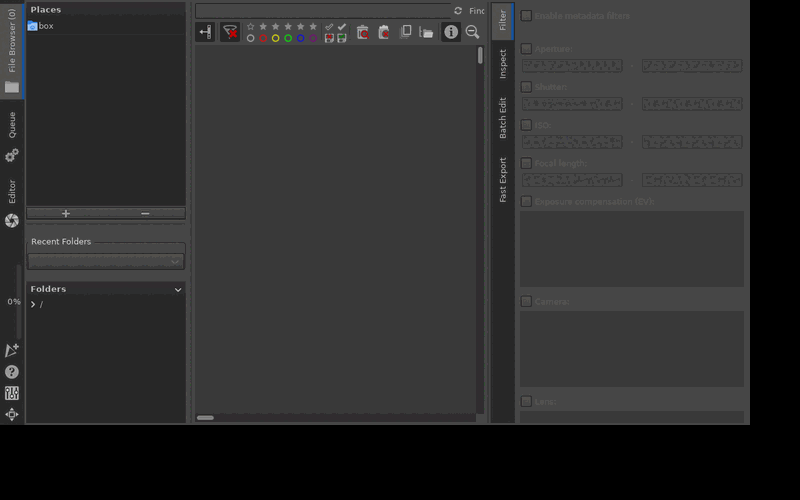Switch to Editor tab
This screenshot has width=800, height=500.
point(12,204)
